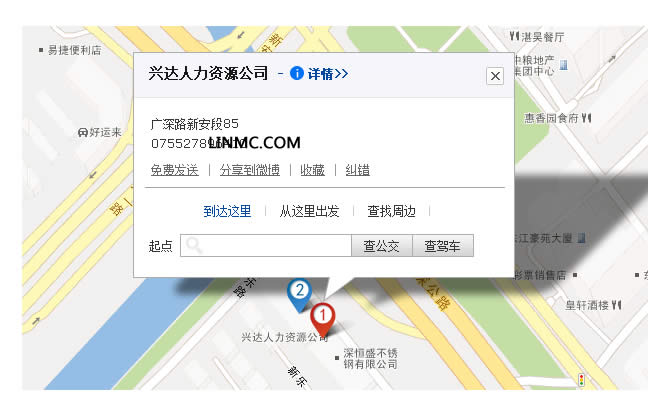
Task: Click the 湛吴餐厅 restaurant icon on map
Action: tap(514, 36)
